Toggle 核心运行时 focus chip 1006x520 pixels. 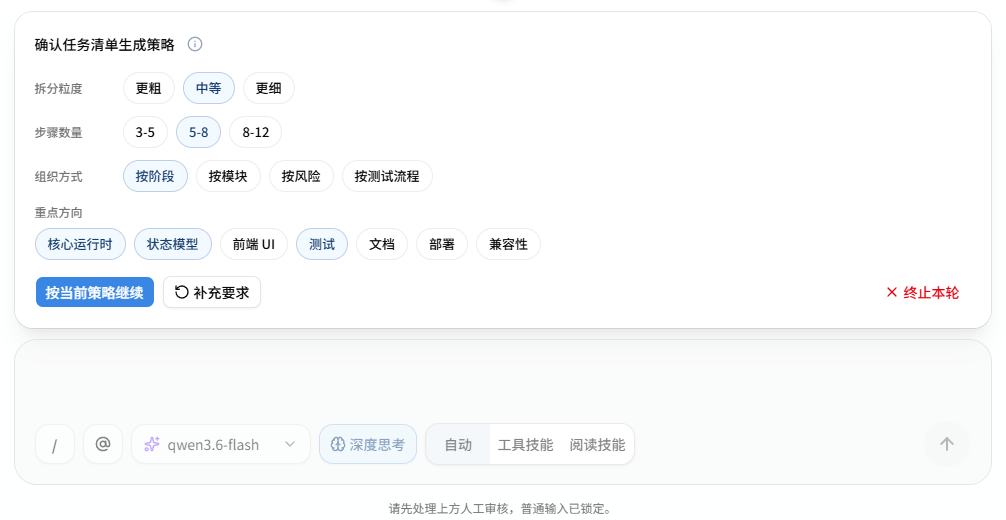80,244
